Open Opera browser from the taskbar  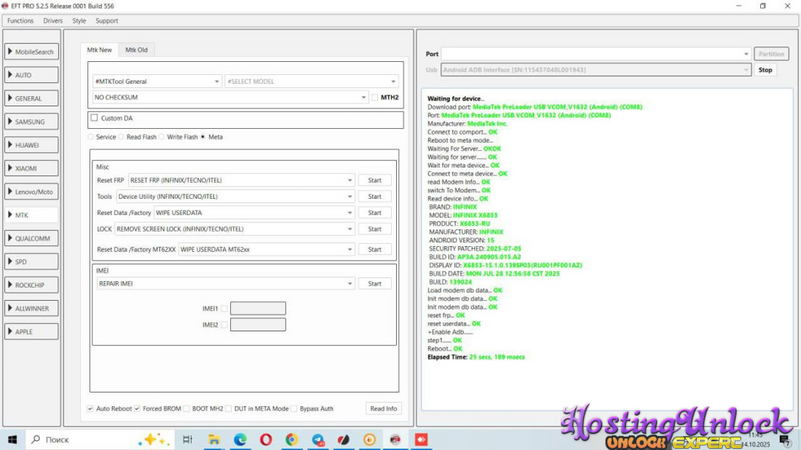266,439
